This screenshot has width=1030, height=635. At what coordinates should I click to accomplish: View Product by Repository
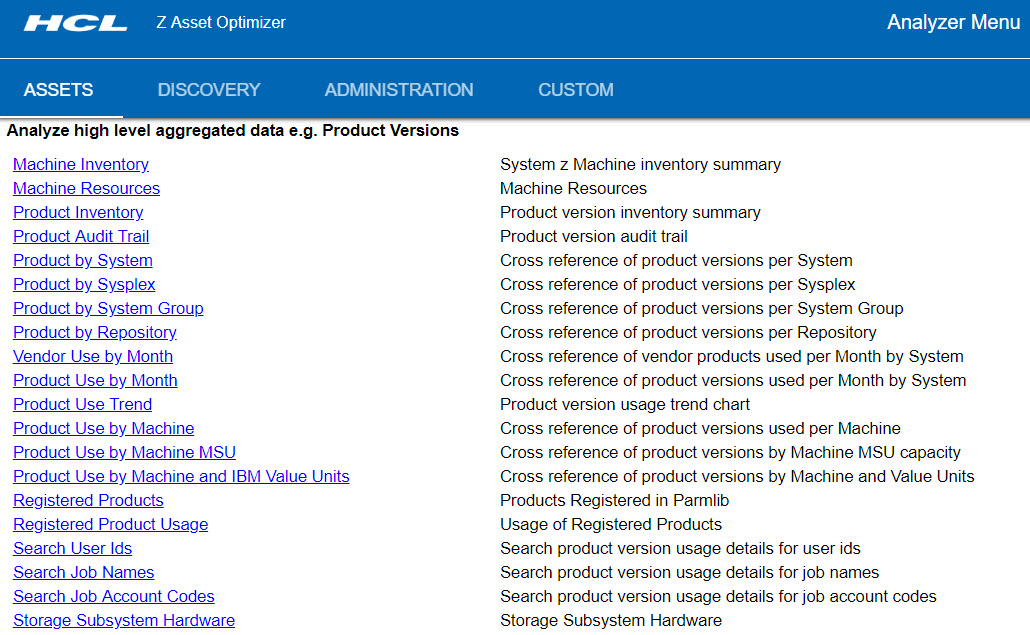click(x=94, y=332)
